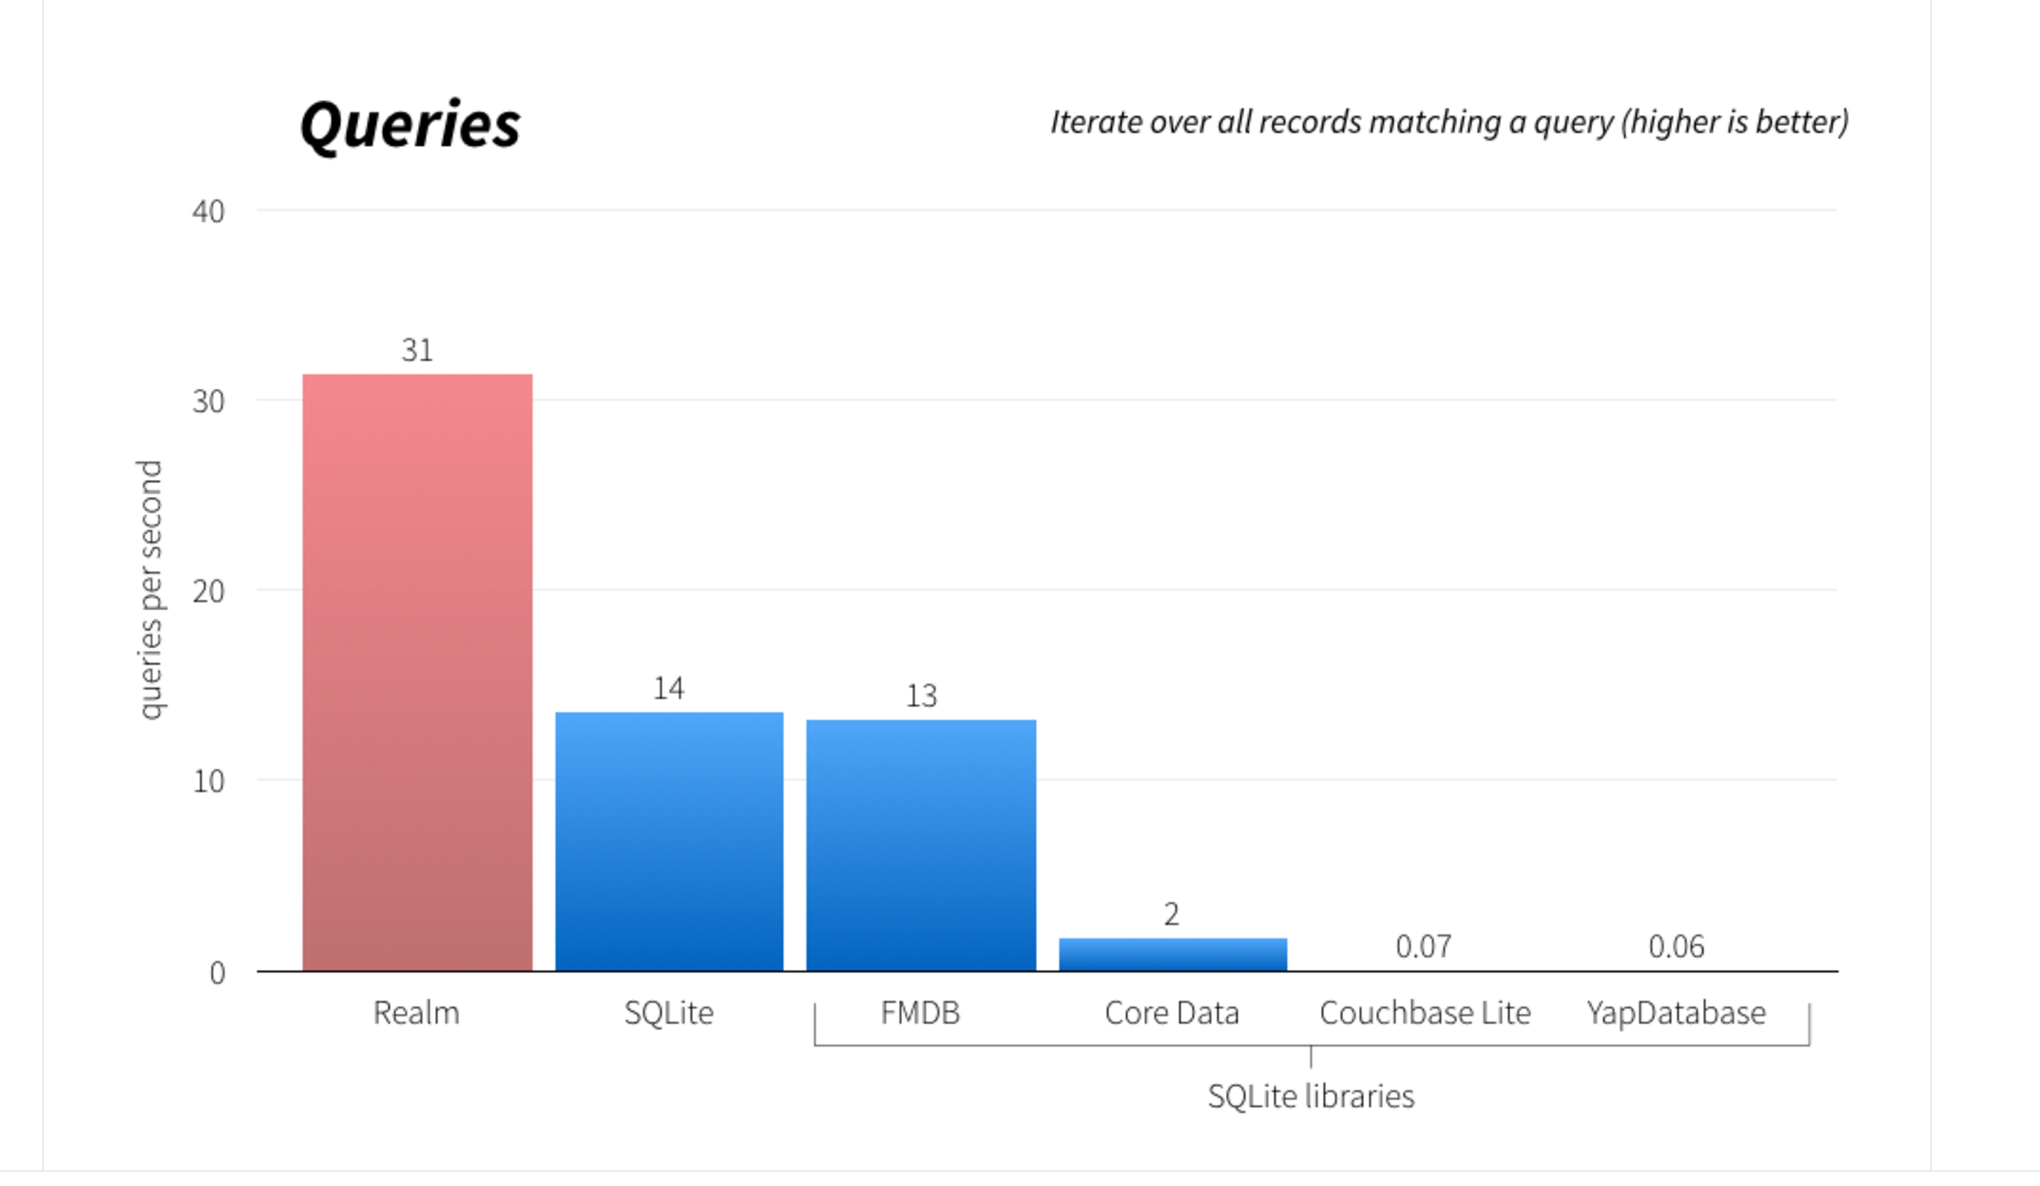
Task: Click the red Realm bar
Action: 417,672
